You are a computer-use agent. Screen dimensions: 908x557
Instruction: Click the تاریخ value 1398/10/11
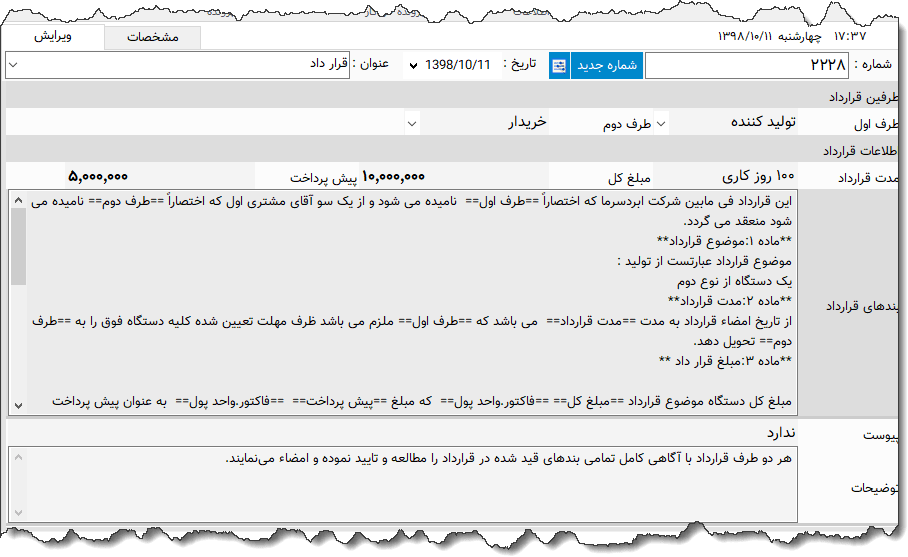457,65
